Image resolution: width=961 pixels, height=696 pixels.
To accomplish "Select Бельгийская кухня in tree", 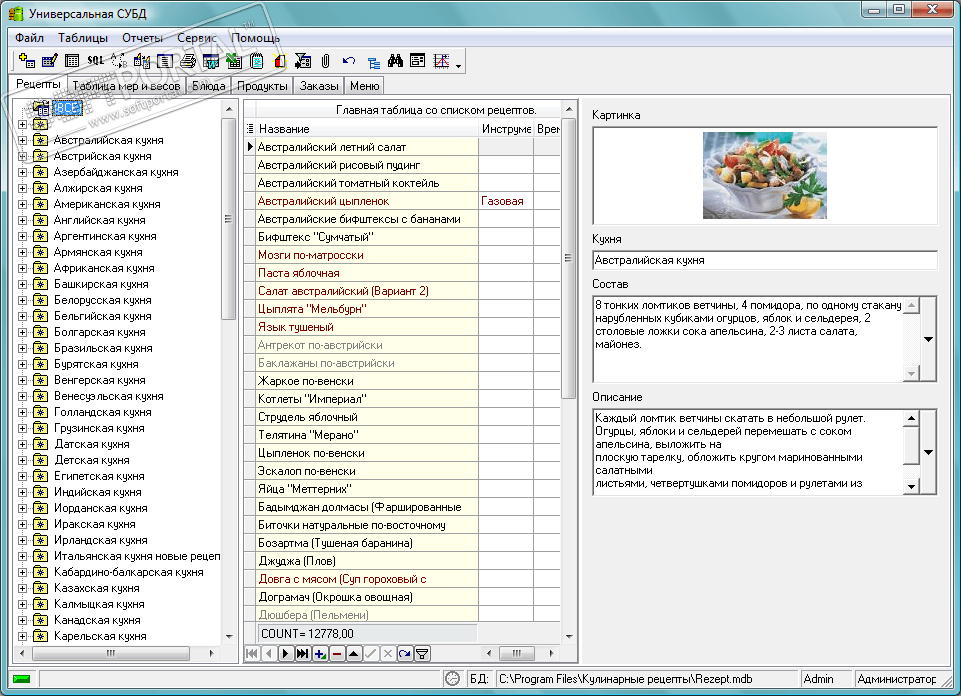I will tap(102, 316).
